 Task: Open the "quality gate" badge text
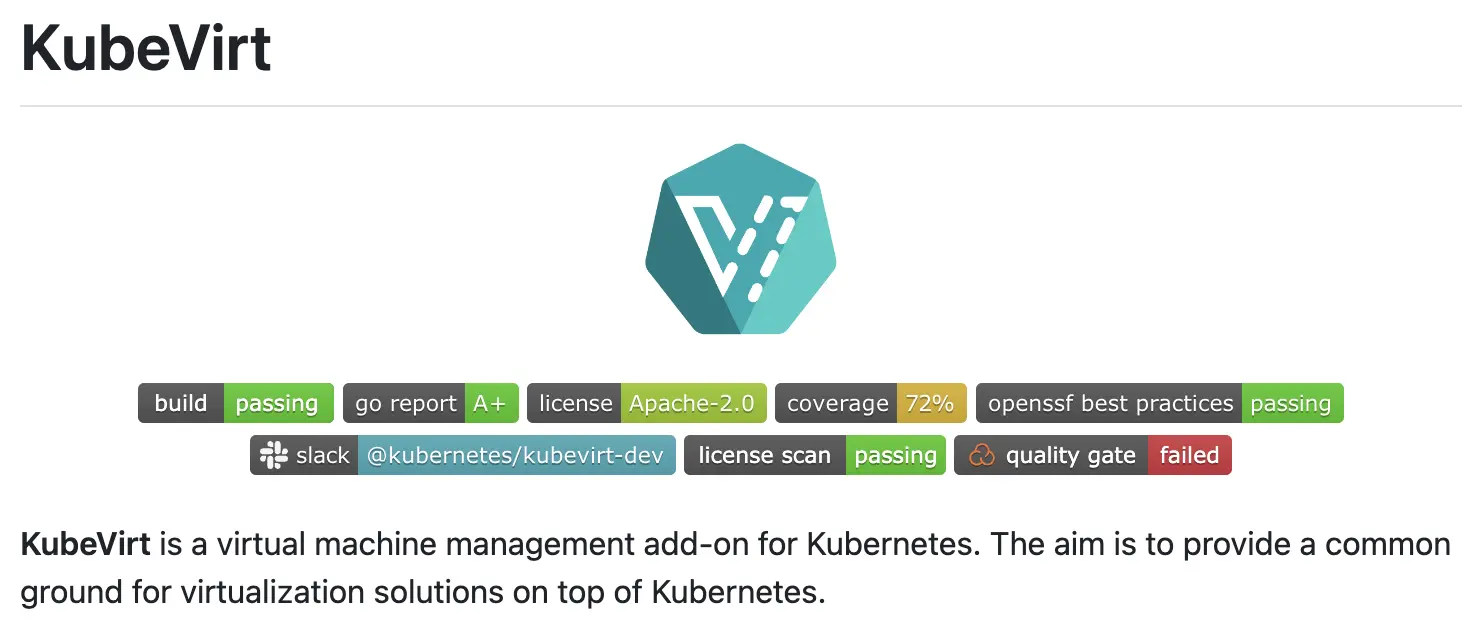(x=1070, y=455)
